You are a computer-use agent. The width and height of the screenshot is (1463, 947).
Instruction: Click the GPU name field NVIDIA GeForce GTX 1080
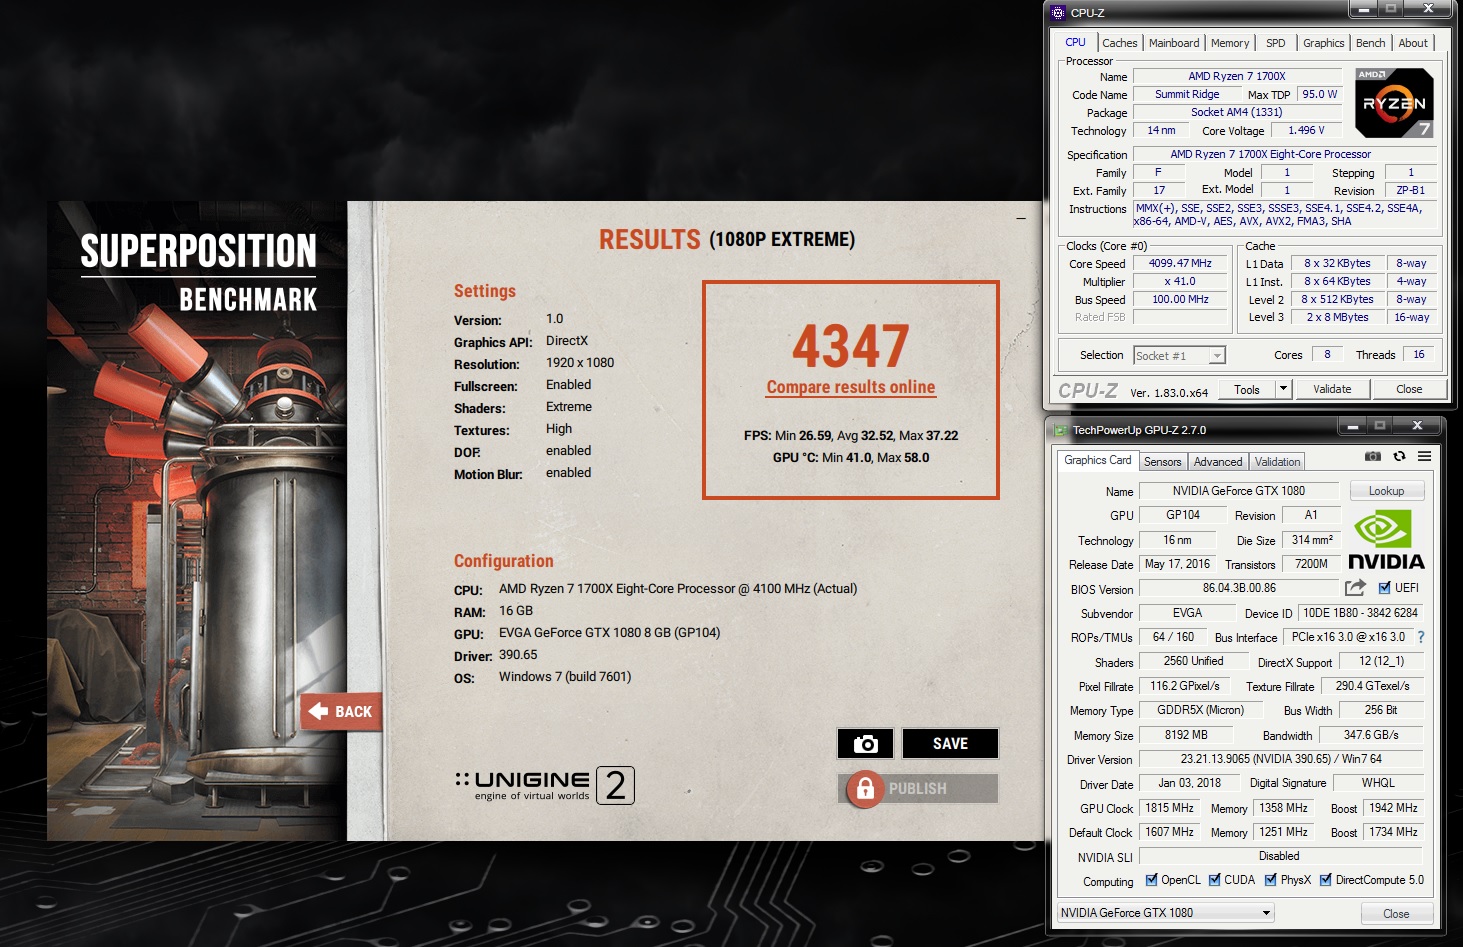1239,491
